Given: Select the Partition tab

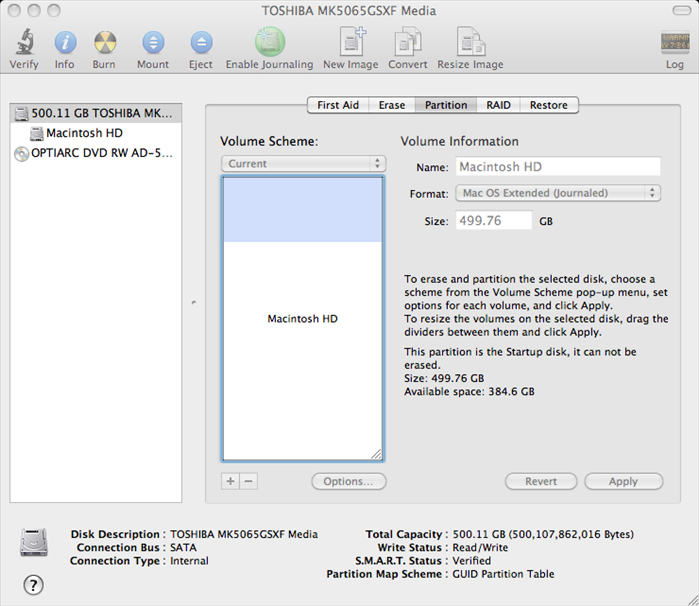Looking at the screenshot, I should [x=446, y=105].
